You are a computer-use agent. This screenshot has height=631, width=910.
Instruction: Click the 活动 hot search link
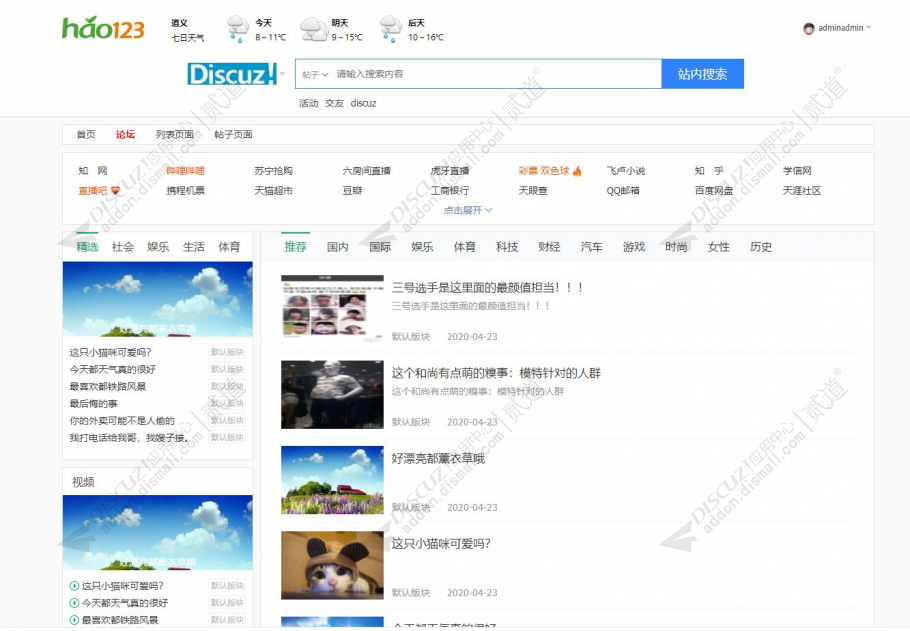point(308,103)
